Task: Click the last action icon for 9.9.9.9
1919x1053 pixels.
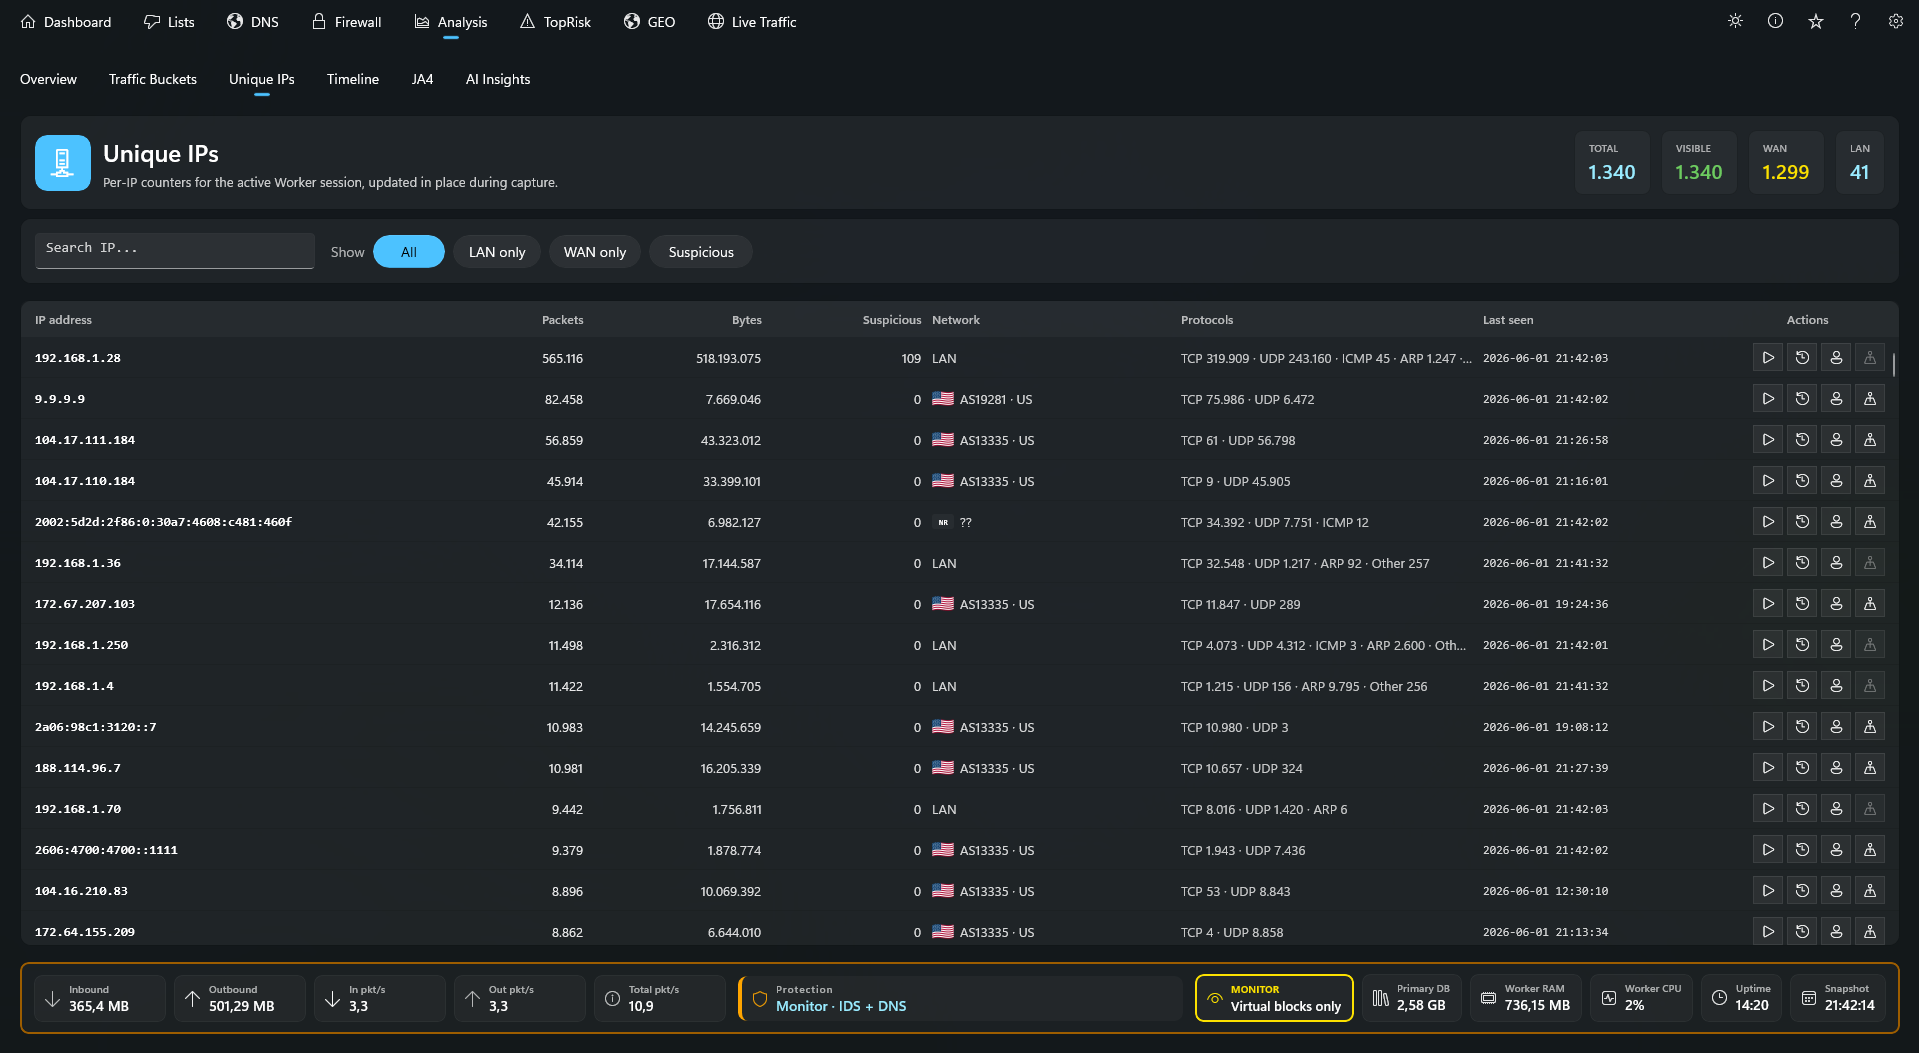Action: click(x=1870, y=399)
